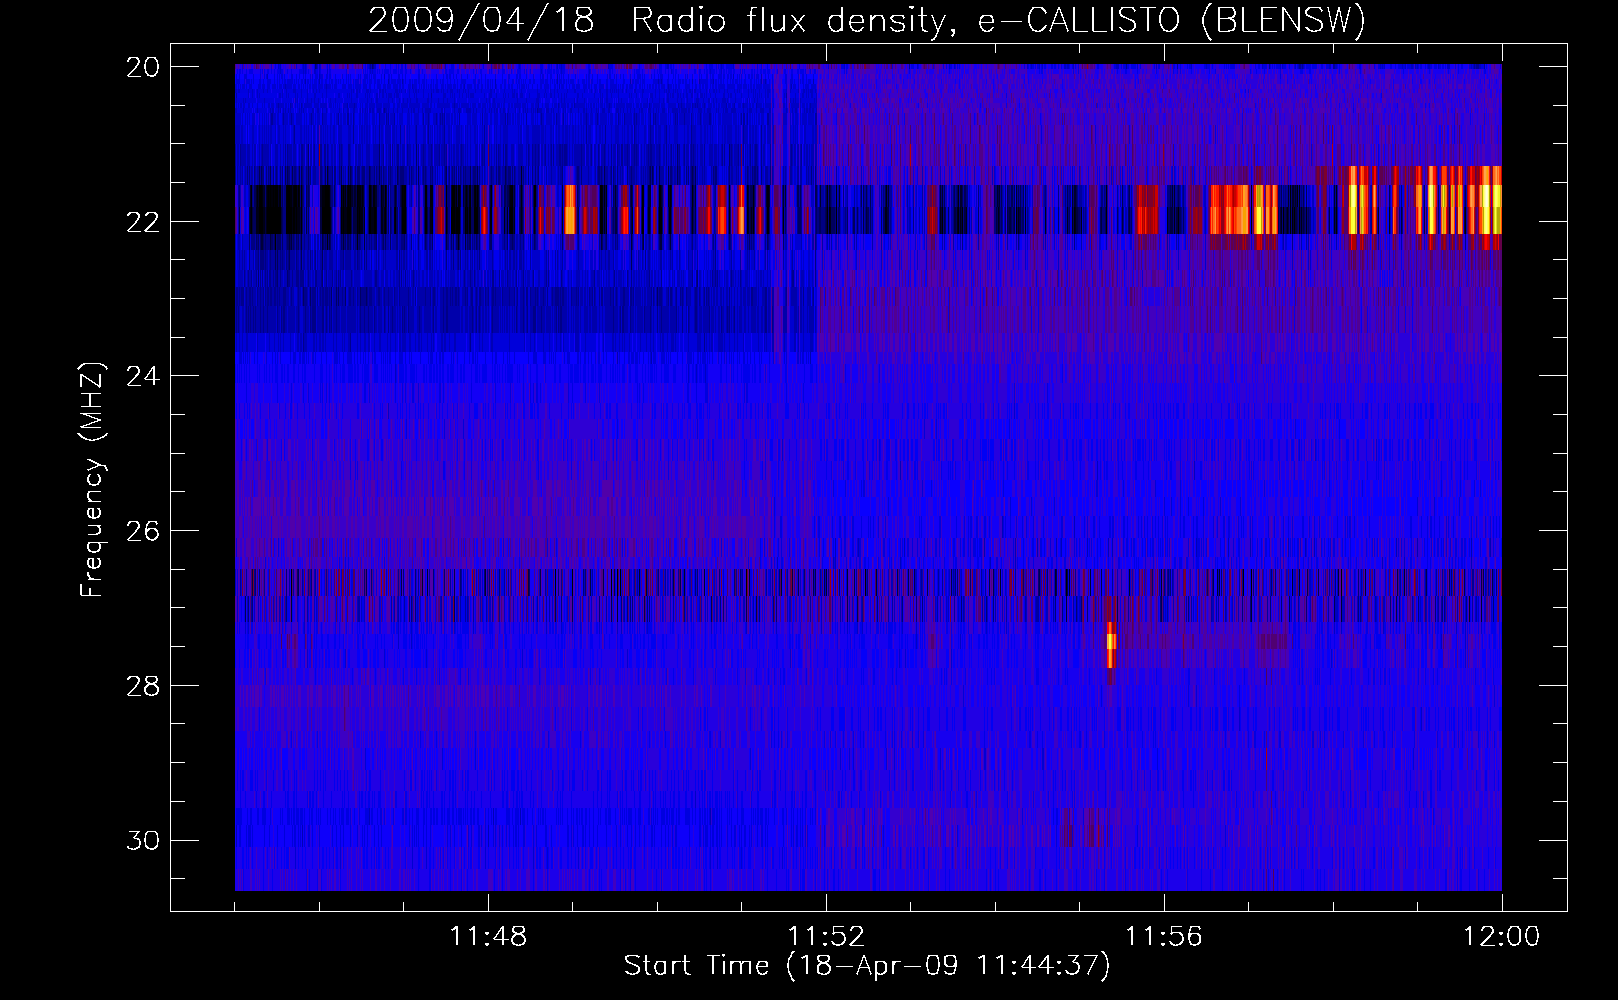
Task: Click the 26 frequency tick label
Action: 143,531
